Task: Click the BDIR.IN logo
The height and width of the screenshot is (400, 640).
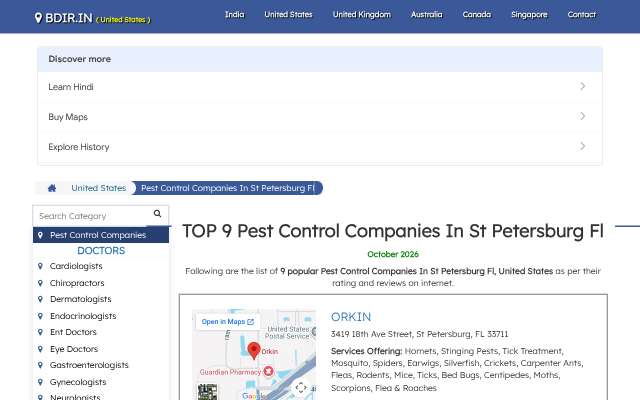Action: click(69, 18)
